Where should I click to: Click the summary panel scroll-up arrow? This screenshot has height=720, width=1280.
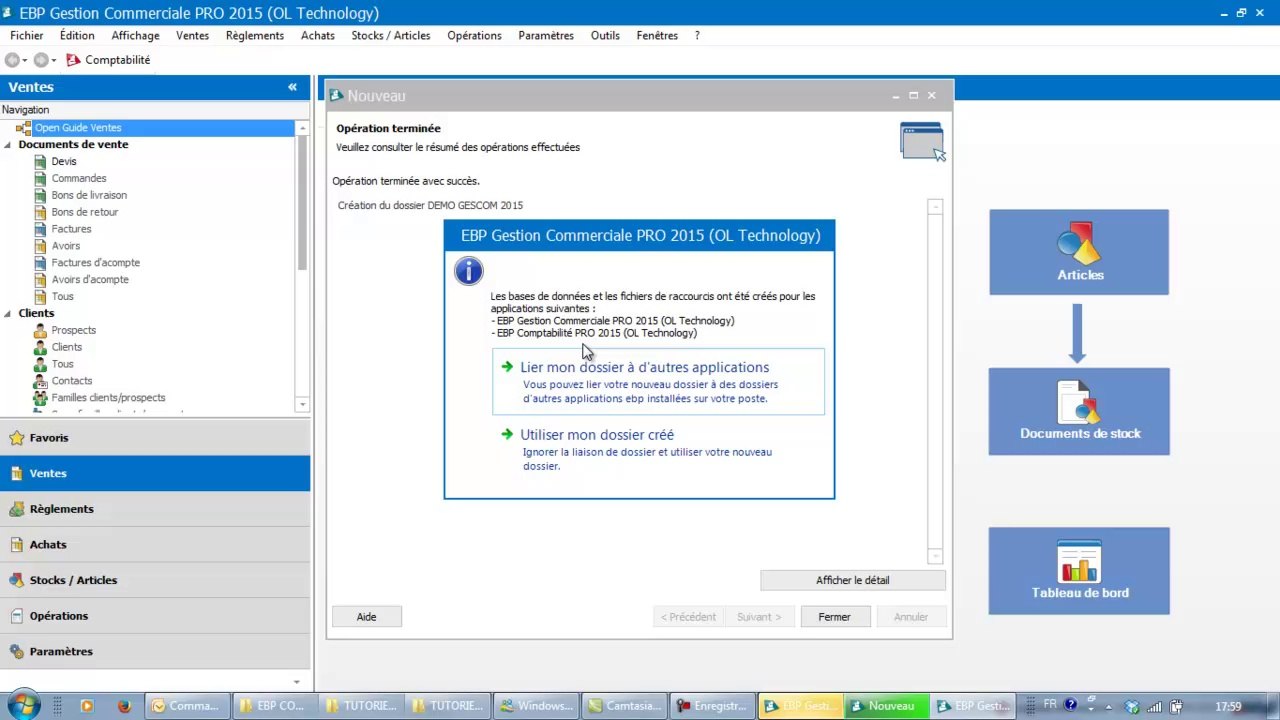[x=935, y=207]
